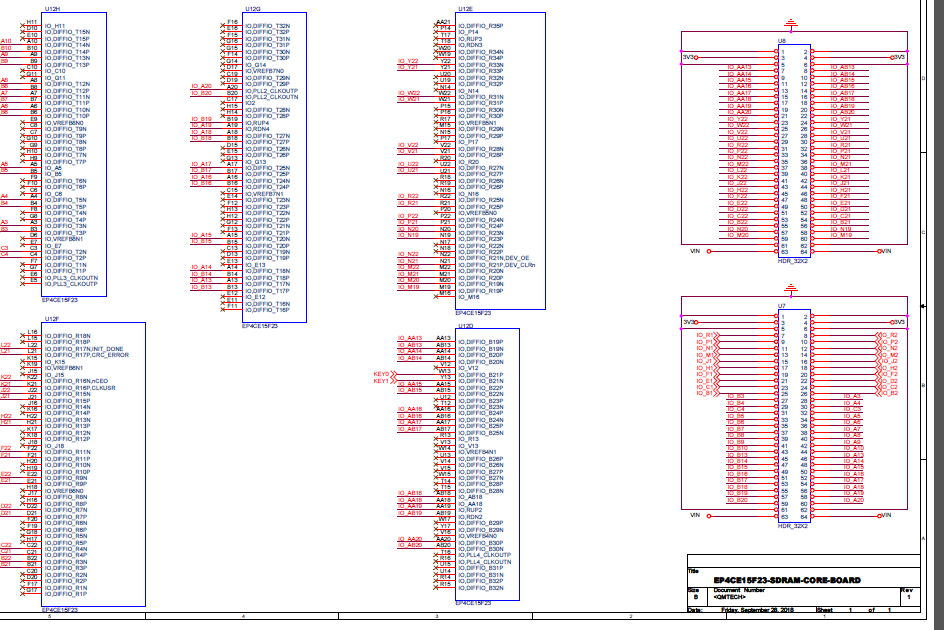944x630 pixels.
Task: Click net label IO_M19 on U8 header
Action: click(x=842, y=235)
